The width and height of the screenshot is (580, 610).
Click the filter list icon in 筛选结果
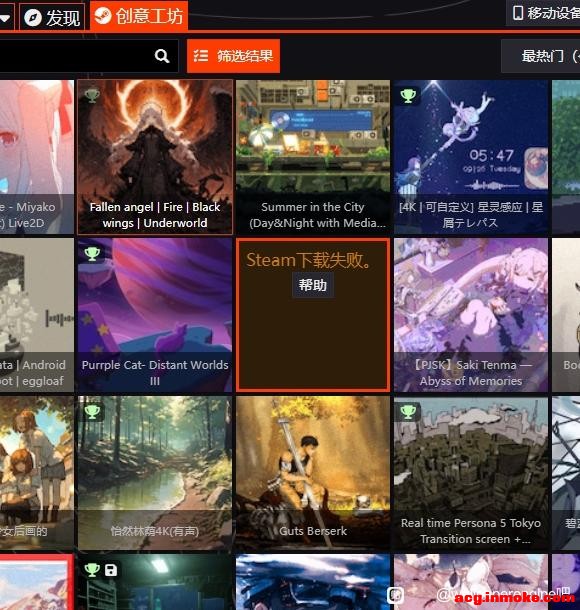pyautogui.click(x=201, y=56)
